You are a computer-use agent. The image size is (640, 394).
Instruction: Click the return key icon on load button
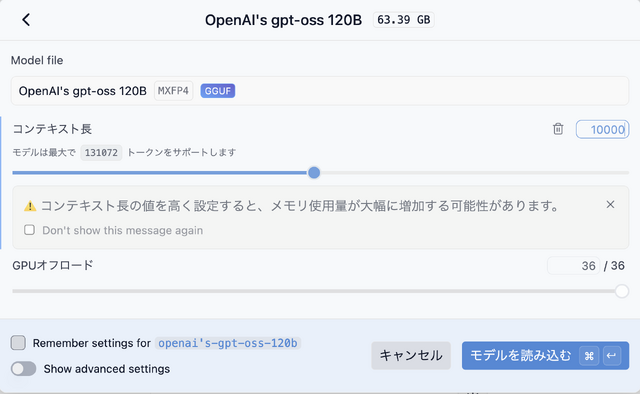pos(611,356)
